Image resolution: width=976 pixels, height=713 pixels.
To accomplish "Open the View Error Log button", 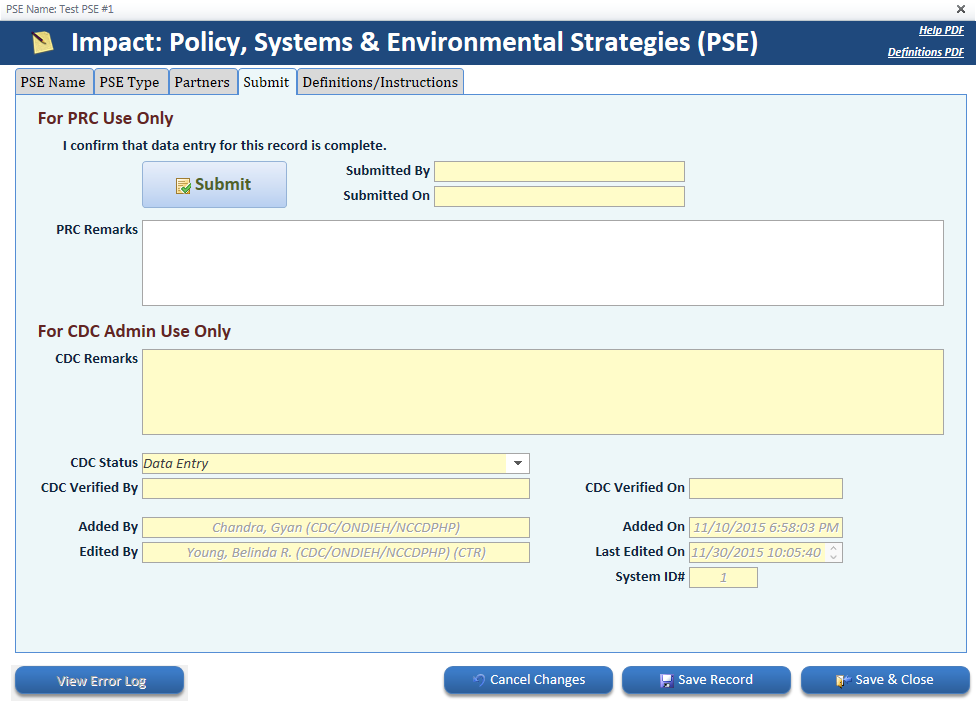I will click(x=100, y=681).
